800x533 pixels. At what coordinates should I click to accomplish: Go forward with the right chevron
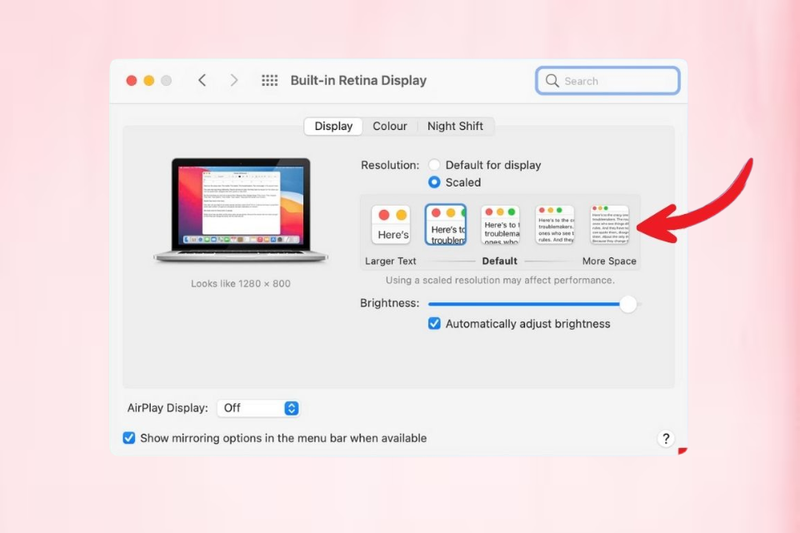point(234,81)
